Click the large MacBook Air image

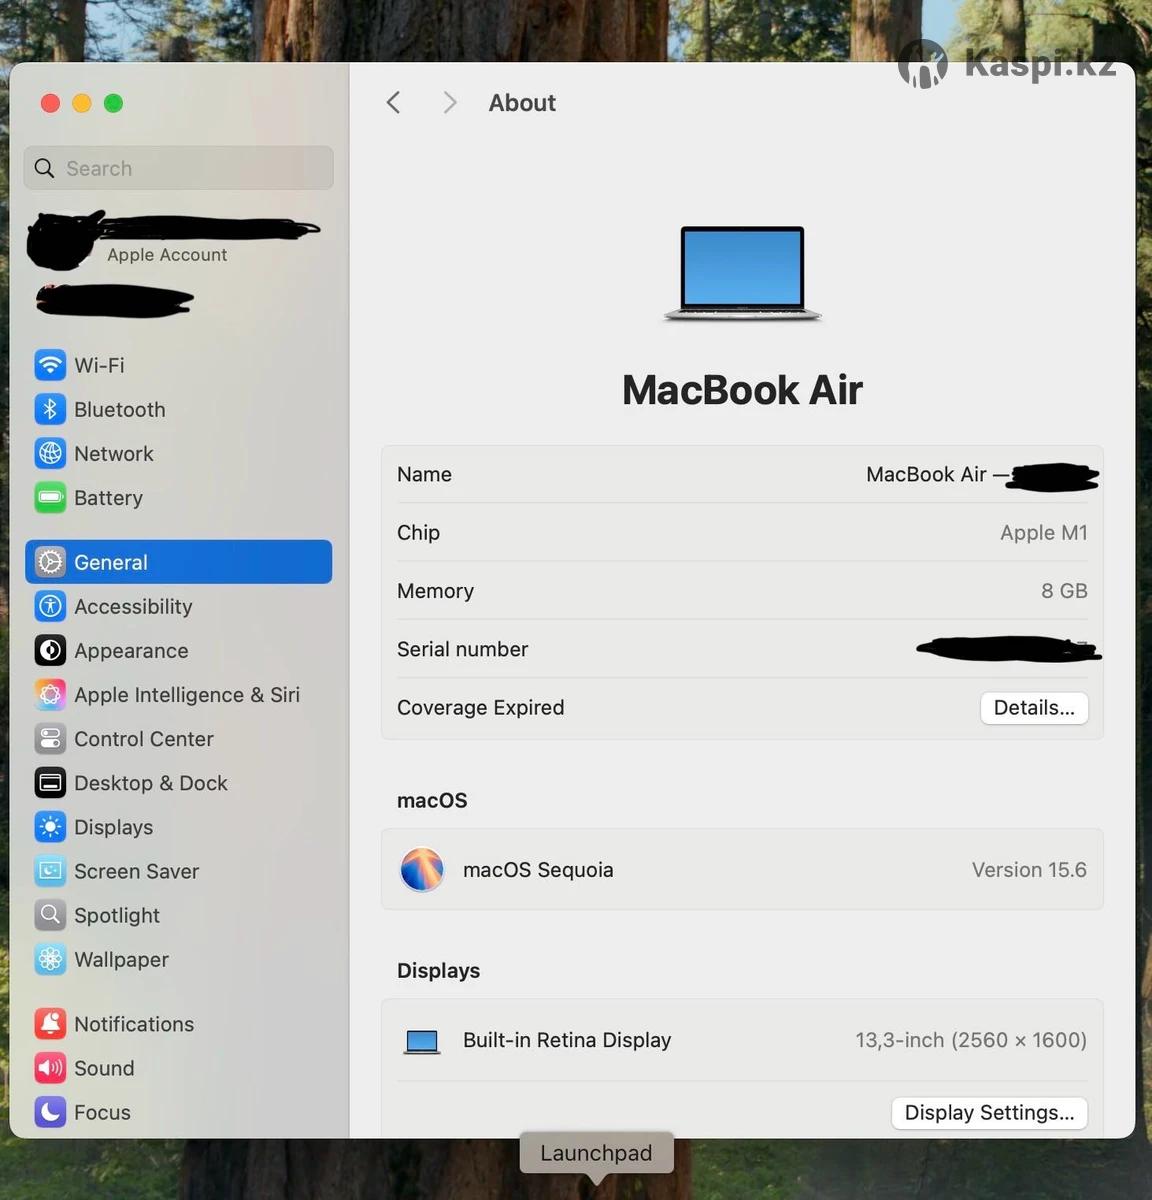(742, 273)
